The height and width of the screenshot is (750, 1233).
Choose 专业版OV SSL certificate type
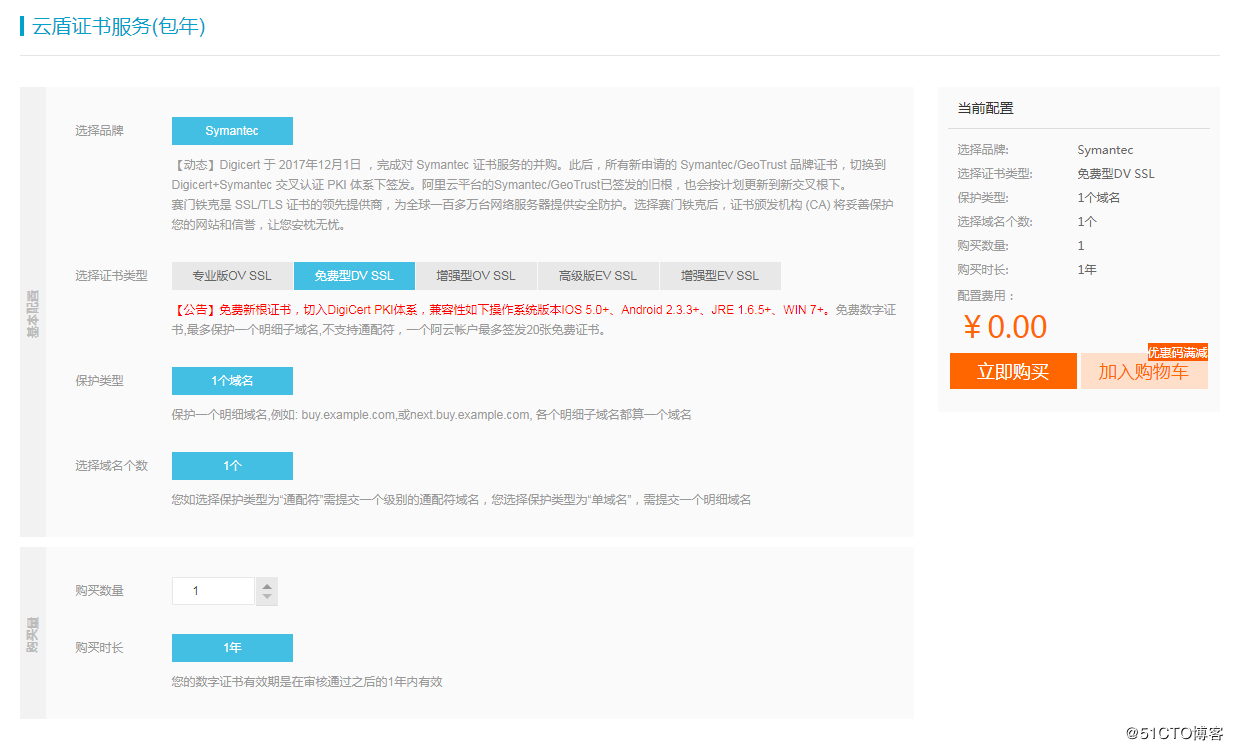coord(232,276)
